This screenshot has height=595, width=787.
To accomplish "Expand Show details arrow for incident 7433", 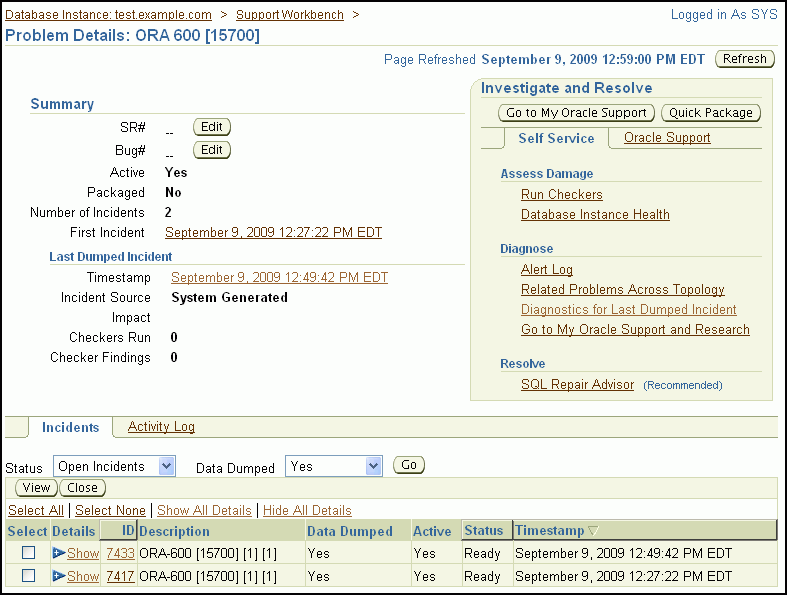I will tap(59, 553).
